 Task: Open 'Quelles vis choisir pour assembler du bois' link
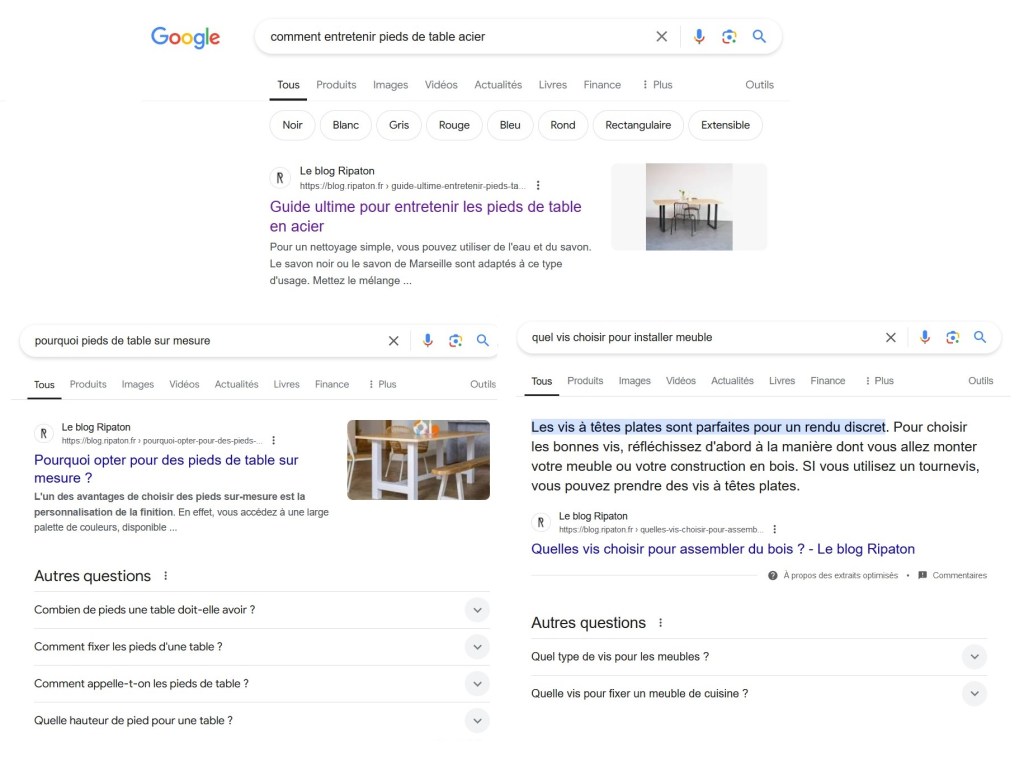coord(722,549)
